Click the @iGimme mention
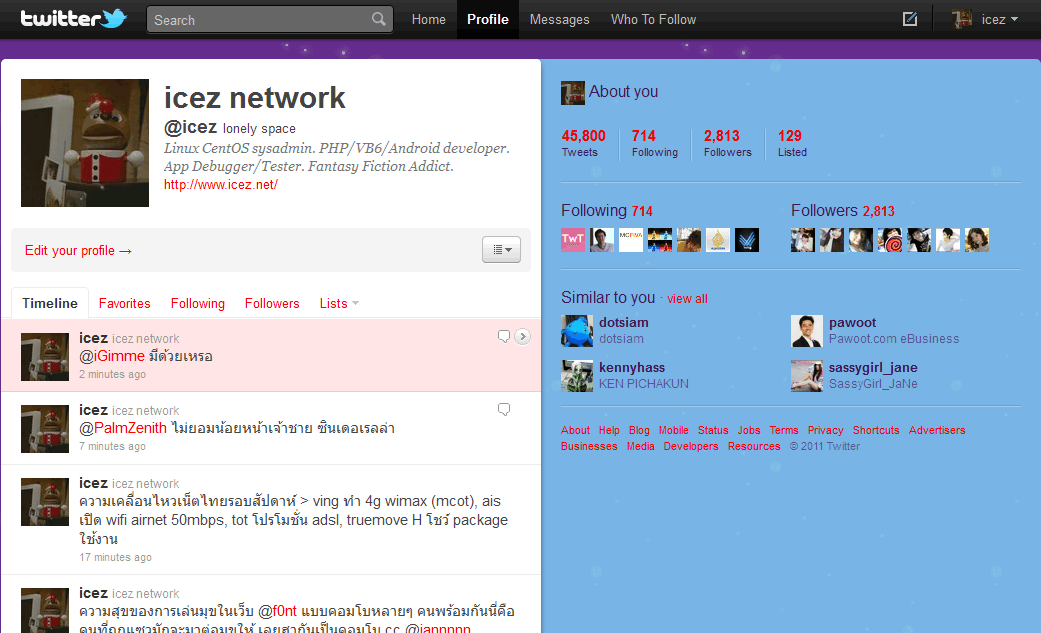The height and width of the screenshot is (633, 1041). (112, 356)
